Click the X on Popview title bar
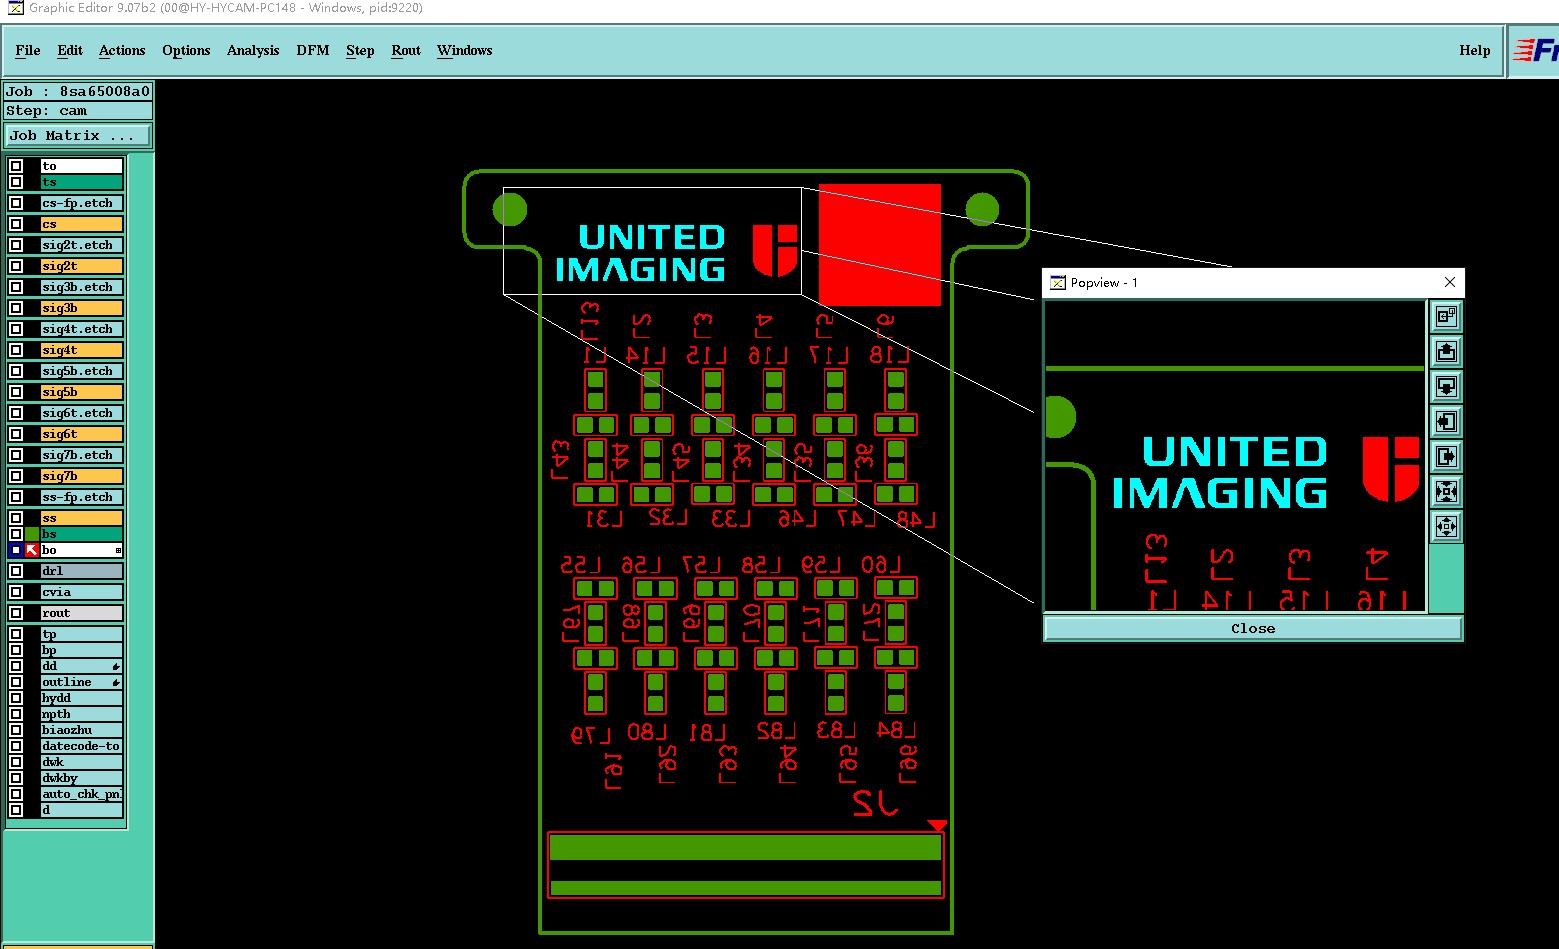Screen dimensions: 1559x949 pos(1450,283)
